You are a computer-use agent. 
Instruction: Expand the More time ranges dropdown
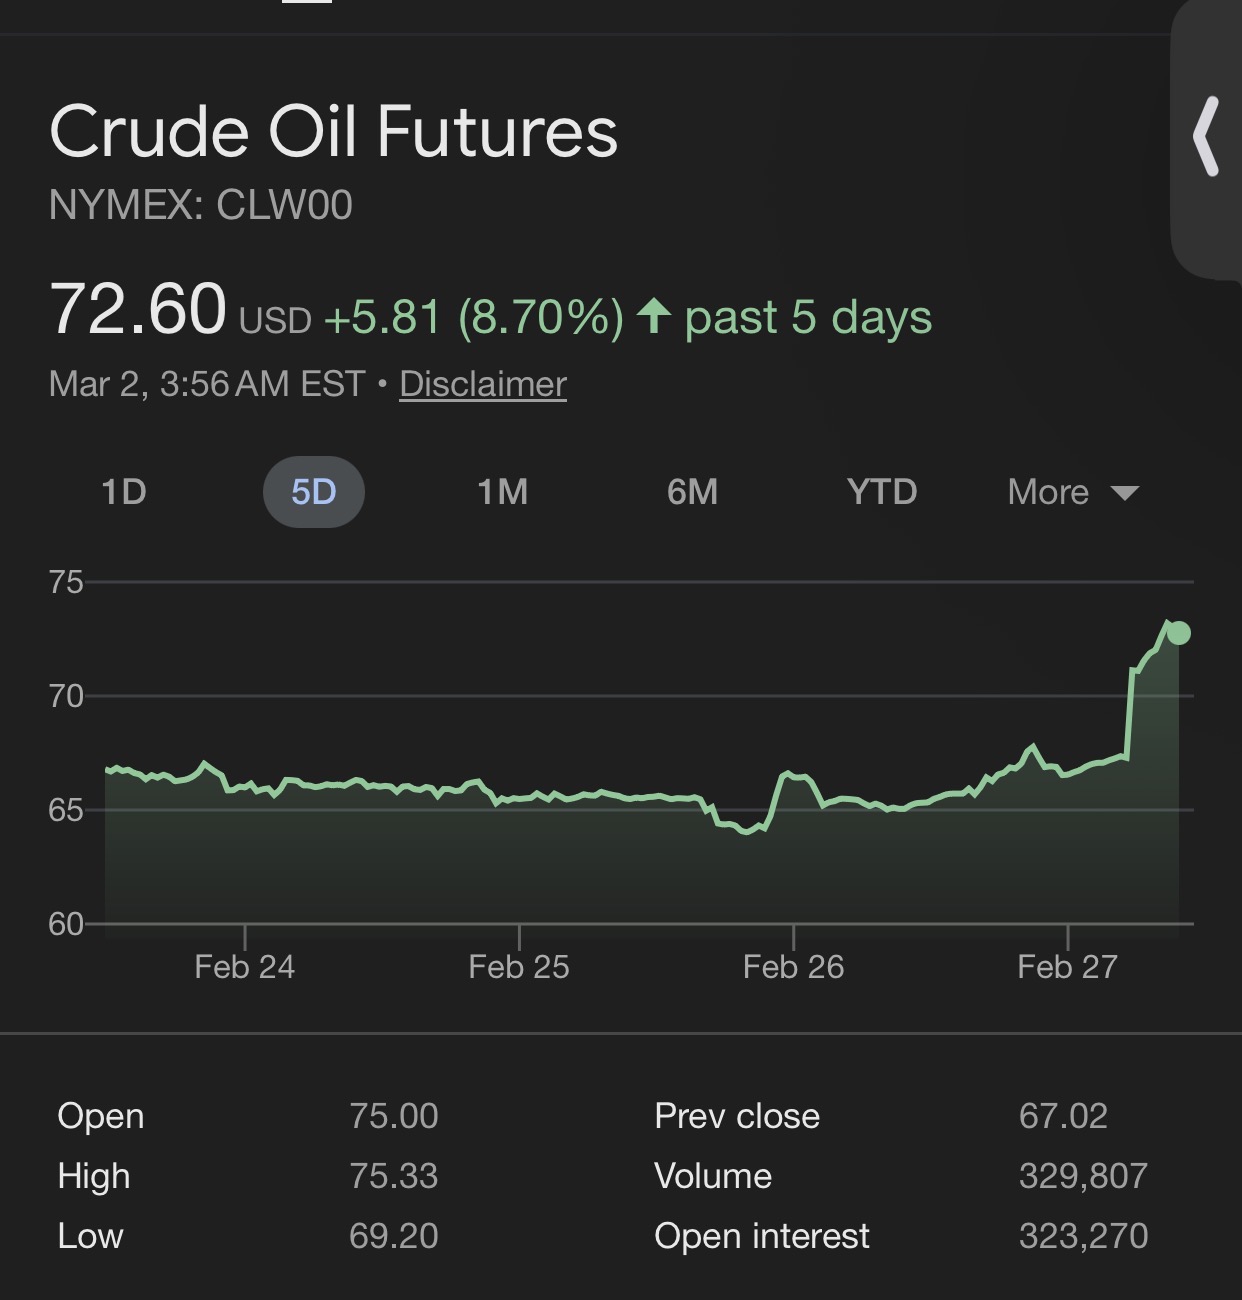click(x=1072, y=492)
